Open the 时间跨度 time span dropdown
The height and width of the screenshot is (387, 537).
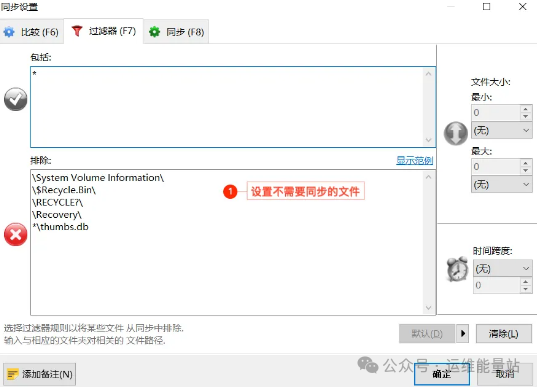[502, 269]
